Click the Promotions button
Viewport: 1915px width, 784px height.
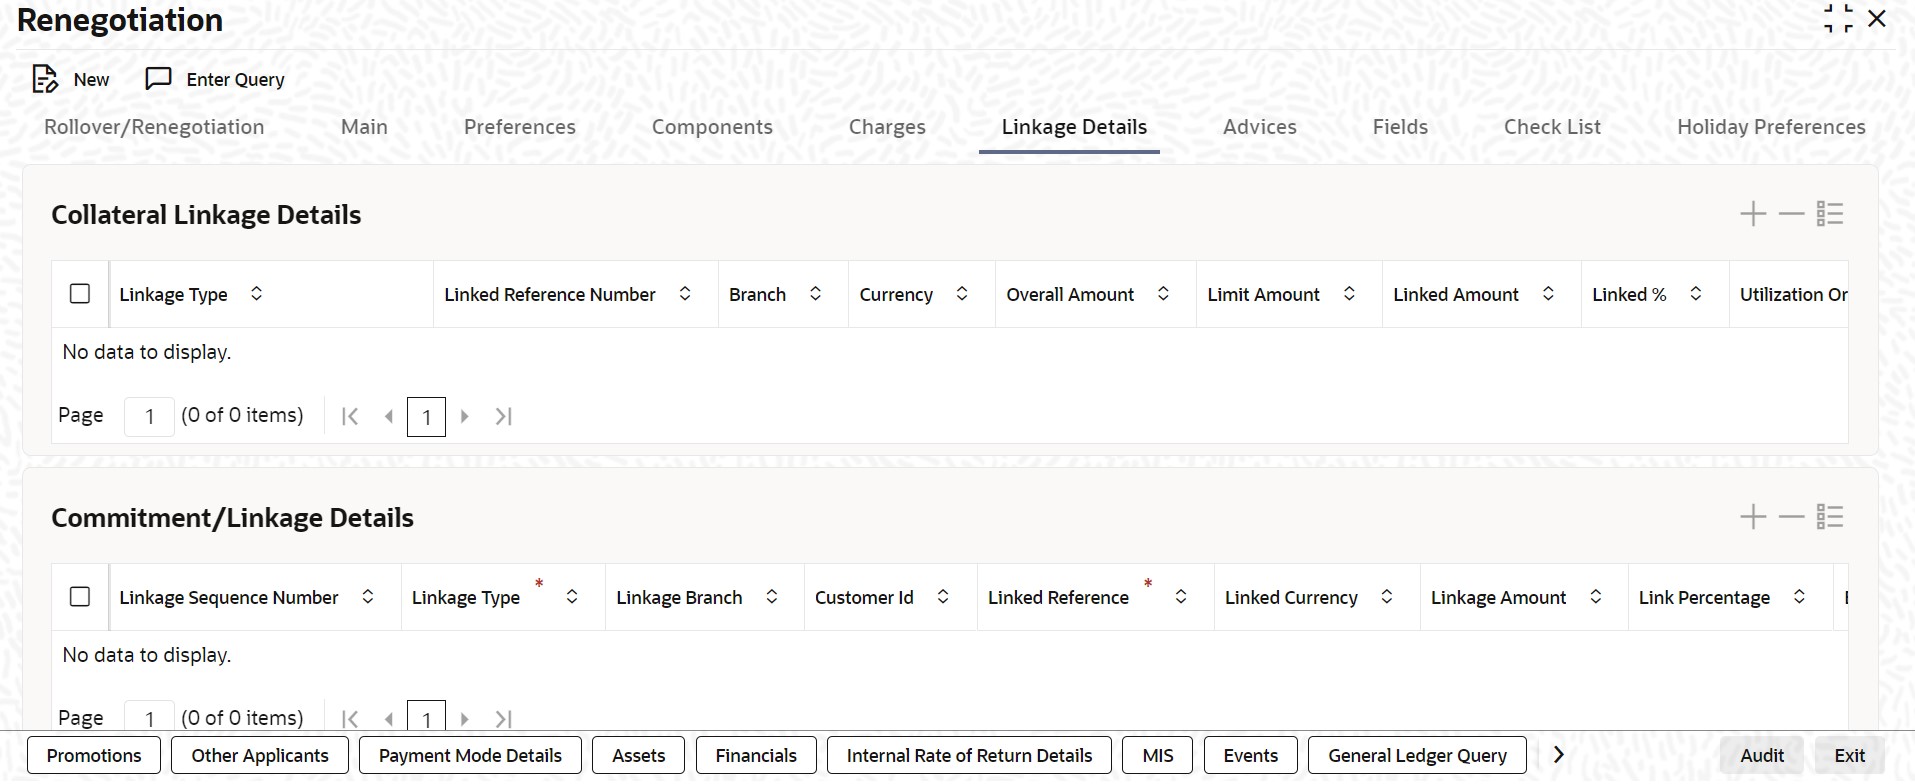pos(94,755)
